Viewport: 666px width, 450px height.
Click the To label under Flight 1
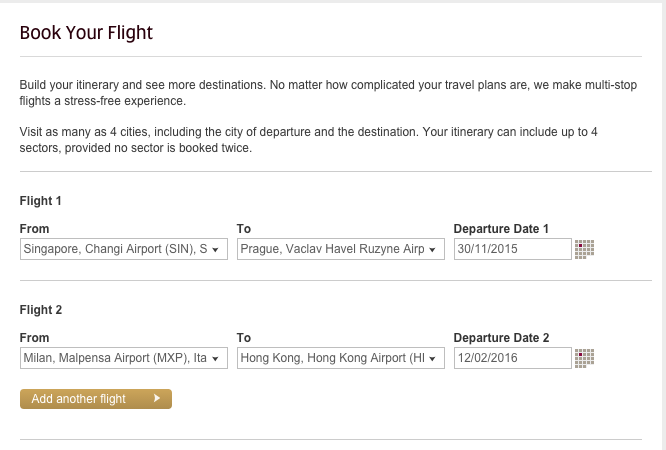click(244, 229)
